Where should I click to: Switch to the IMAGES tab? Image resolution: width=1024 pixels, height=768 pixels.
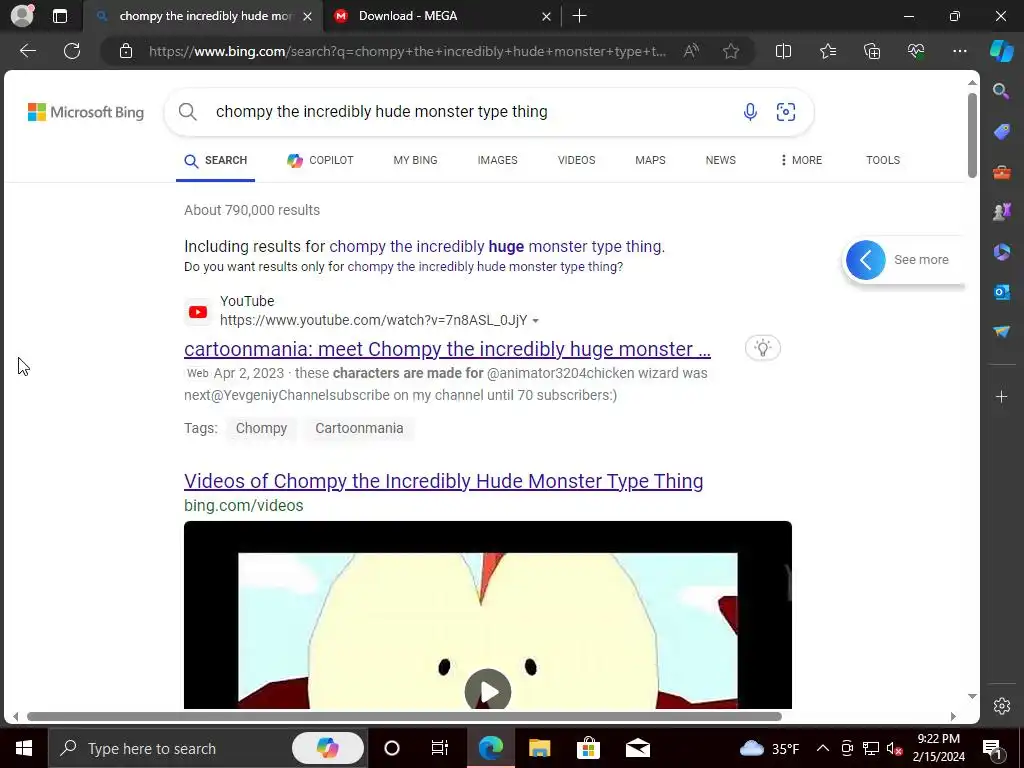pos(497,160)
